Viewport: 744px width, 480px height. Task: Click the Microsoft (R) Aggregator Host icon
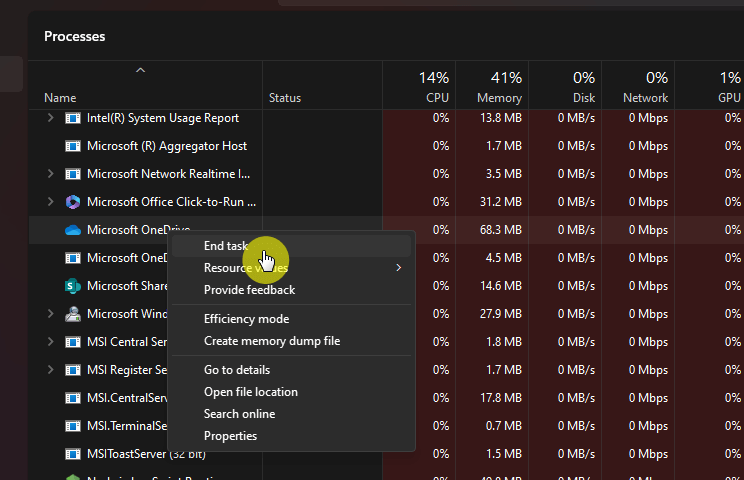(x=73, y=146)
